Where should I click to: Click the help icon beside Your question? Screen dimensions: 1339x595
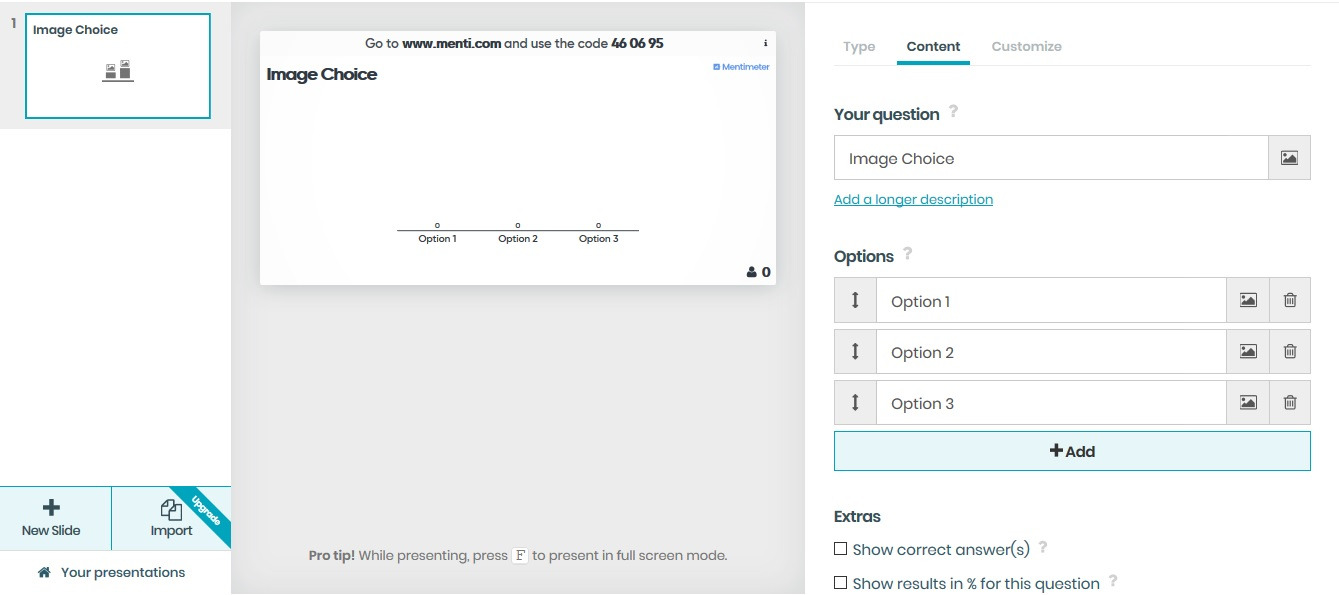(x=953, y=112)
